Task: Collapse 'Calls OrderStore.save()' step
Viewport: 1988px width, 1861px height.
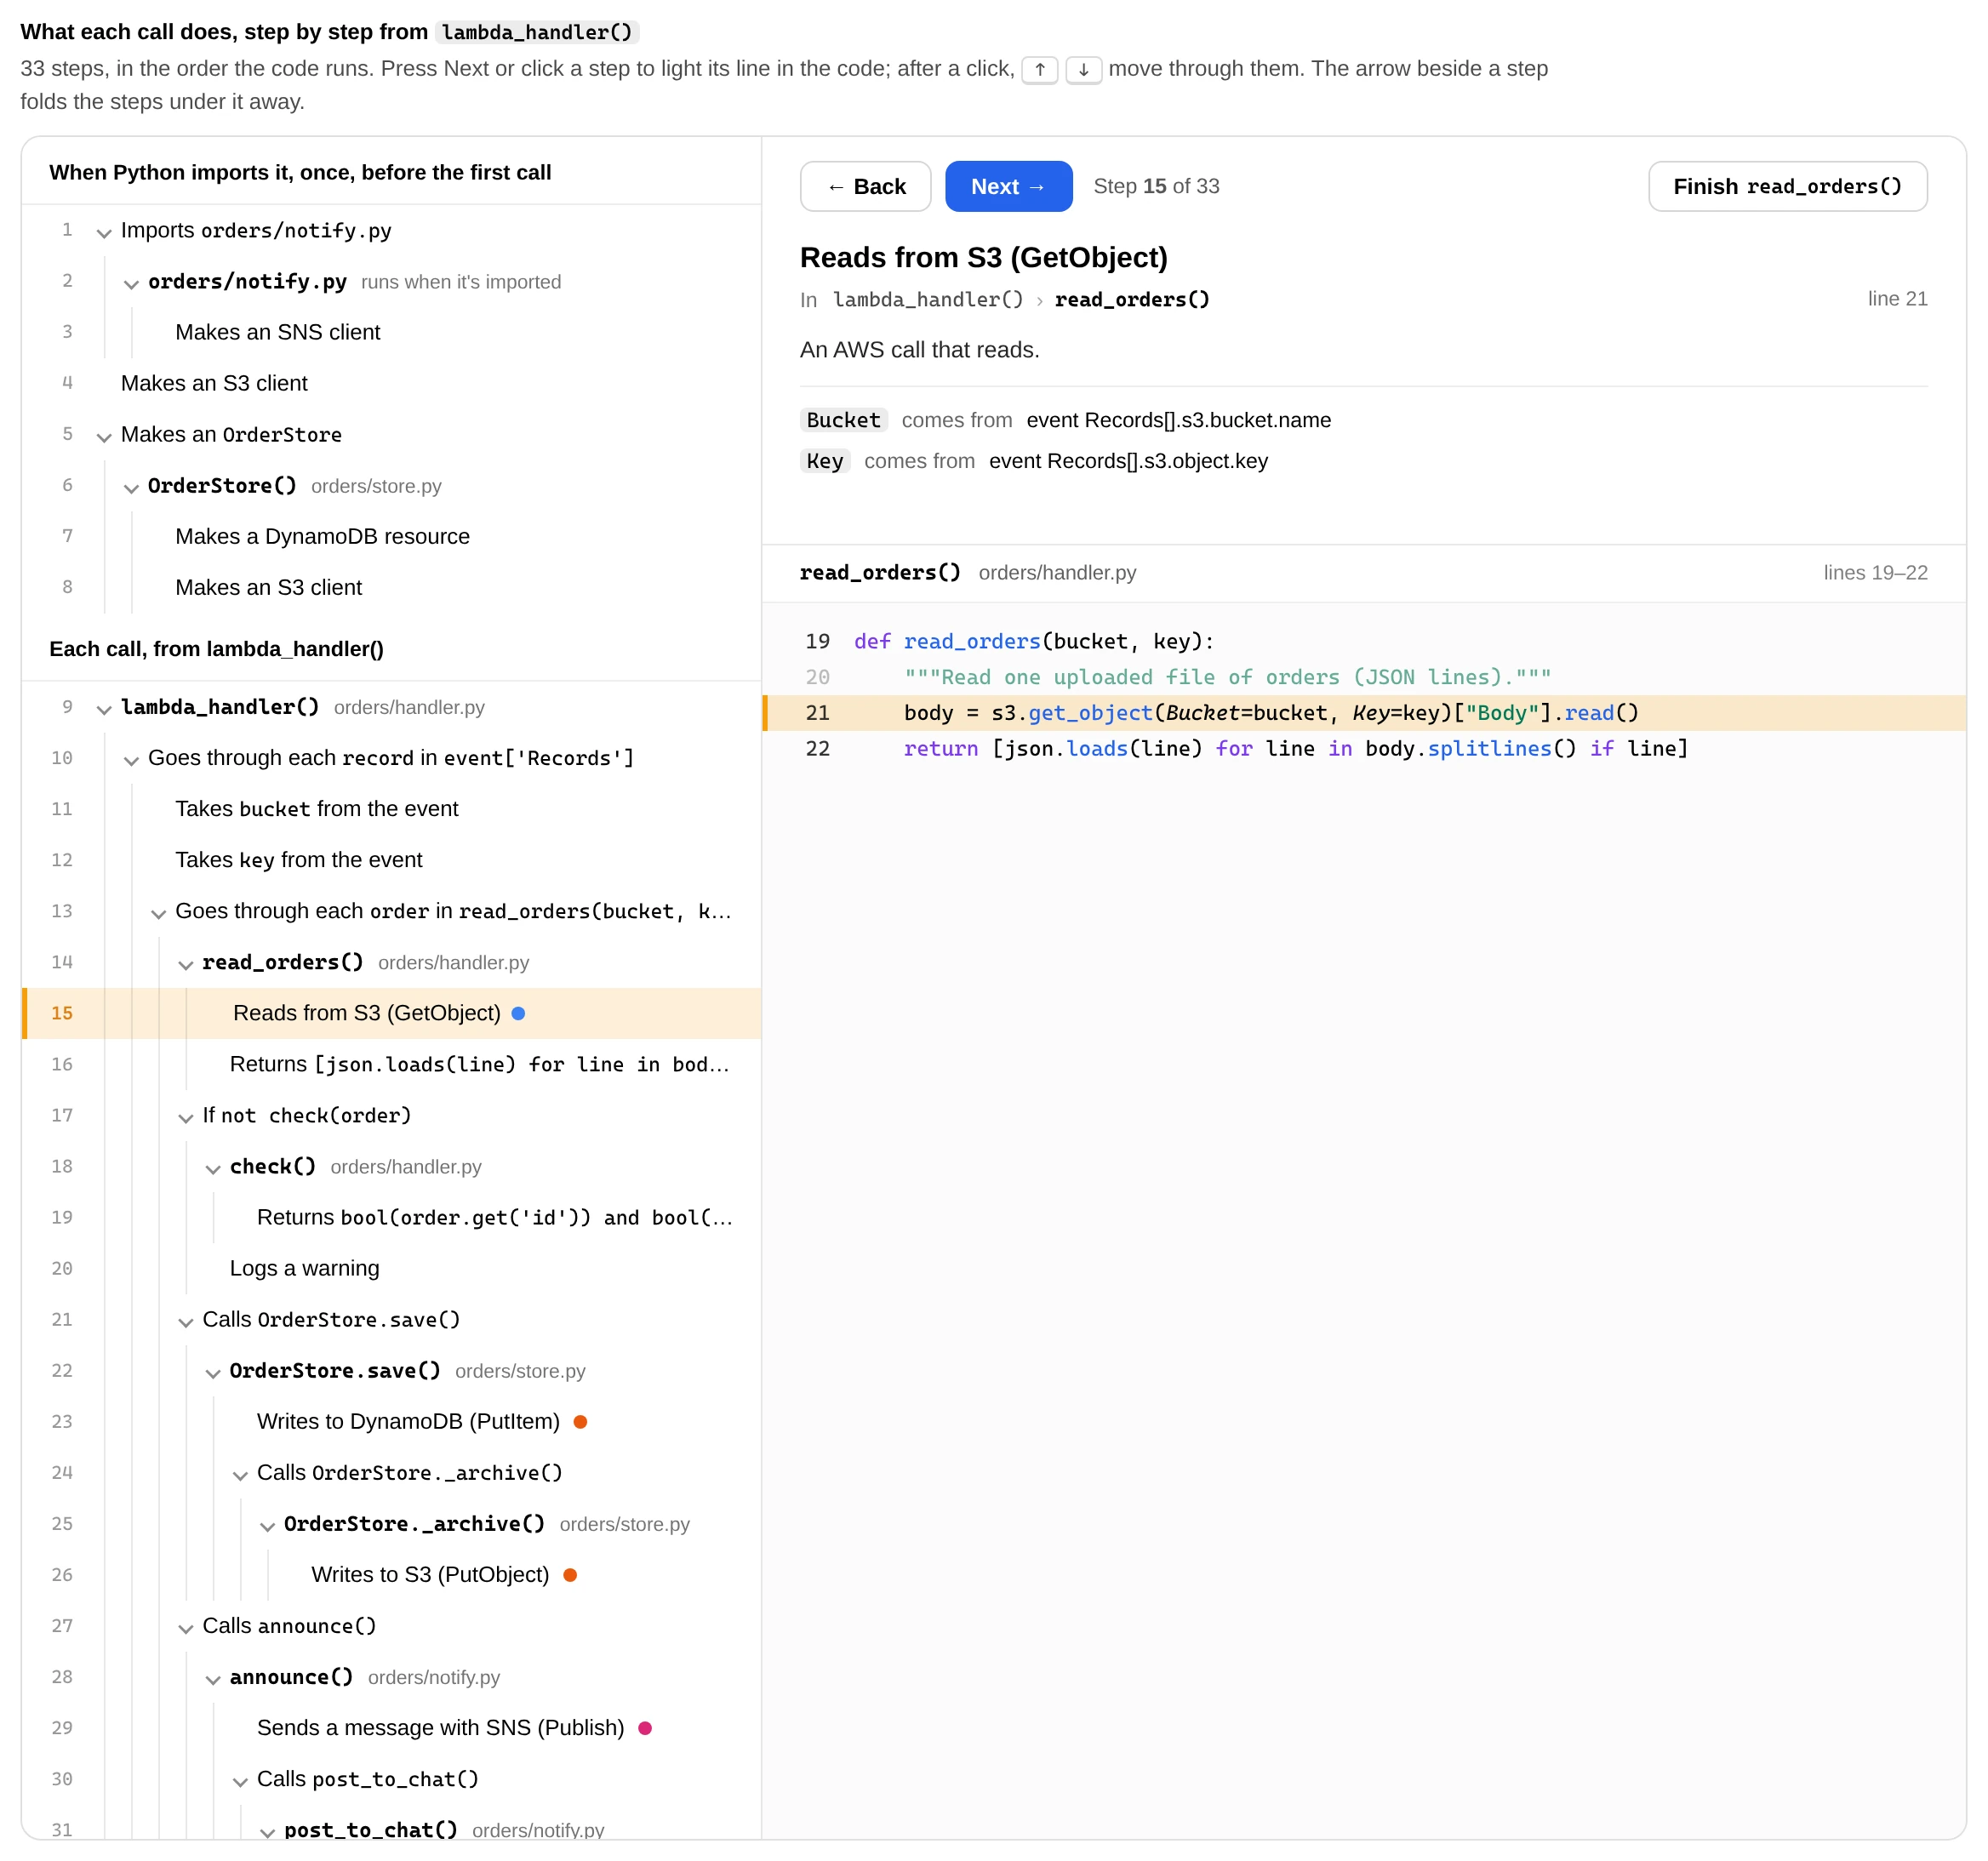Action: click(185, 1321)
